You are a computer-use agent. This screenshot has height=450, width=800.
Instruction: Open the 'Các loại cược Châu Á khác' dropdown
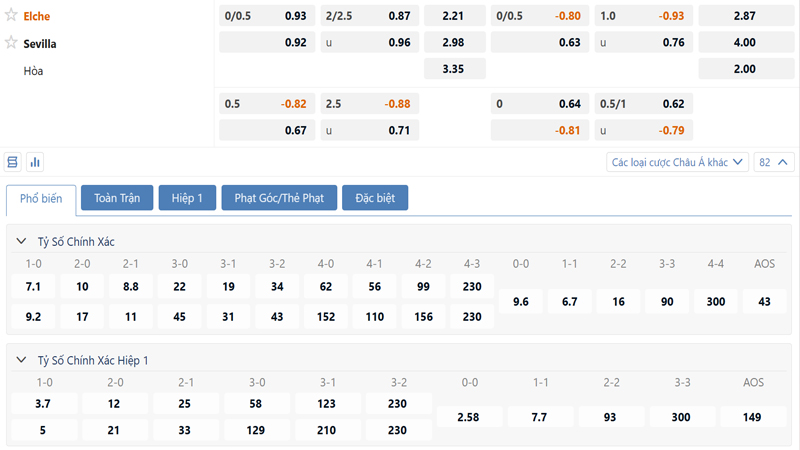point(678,162)
